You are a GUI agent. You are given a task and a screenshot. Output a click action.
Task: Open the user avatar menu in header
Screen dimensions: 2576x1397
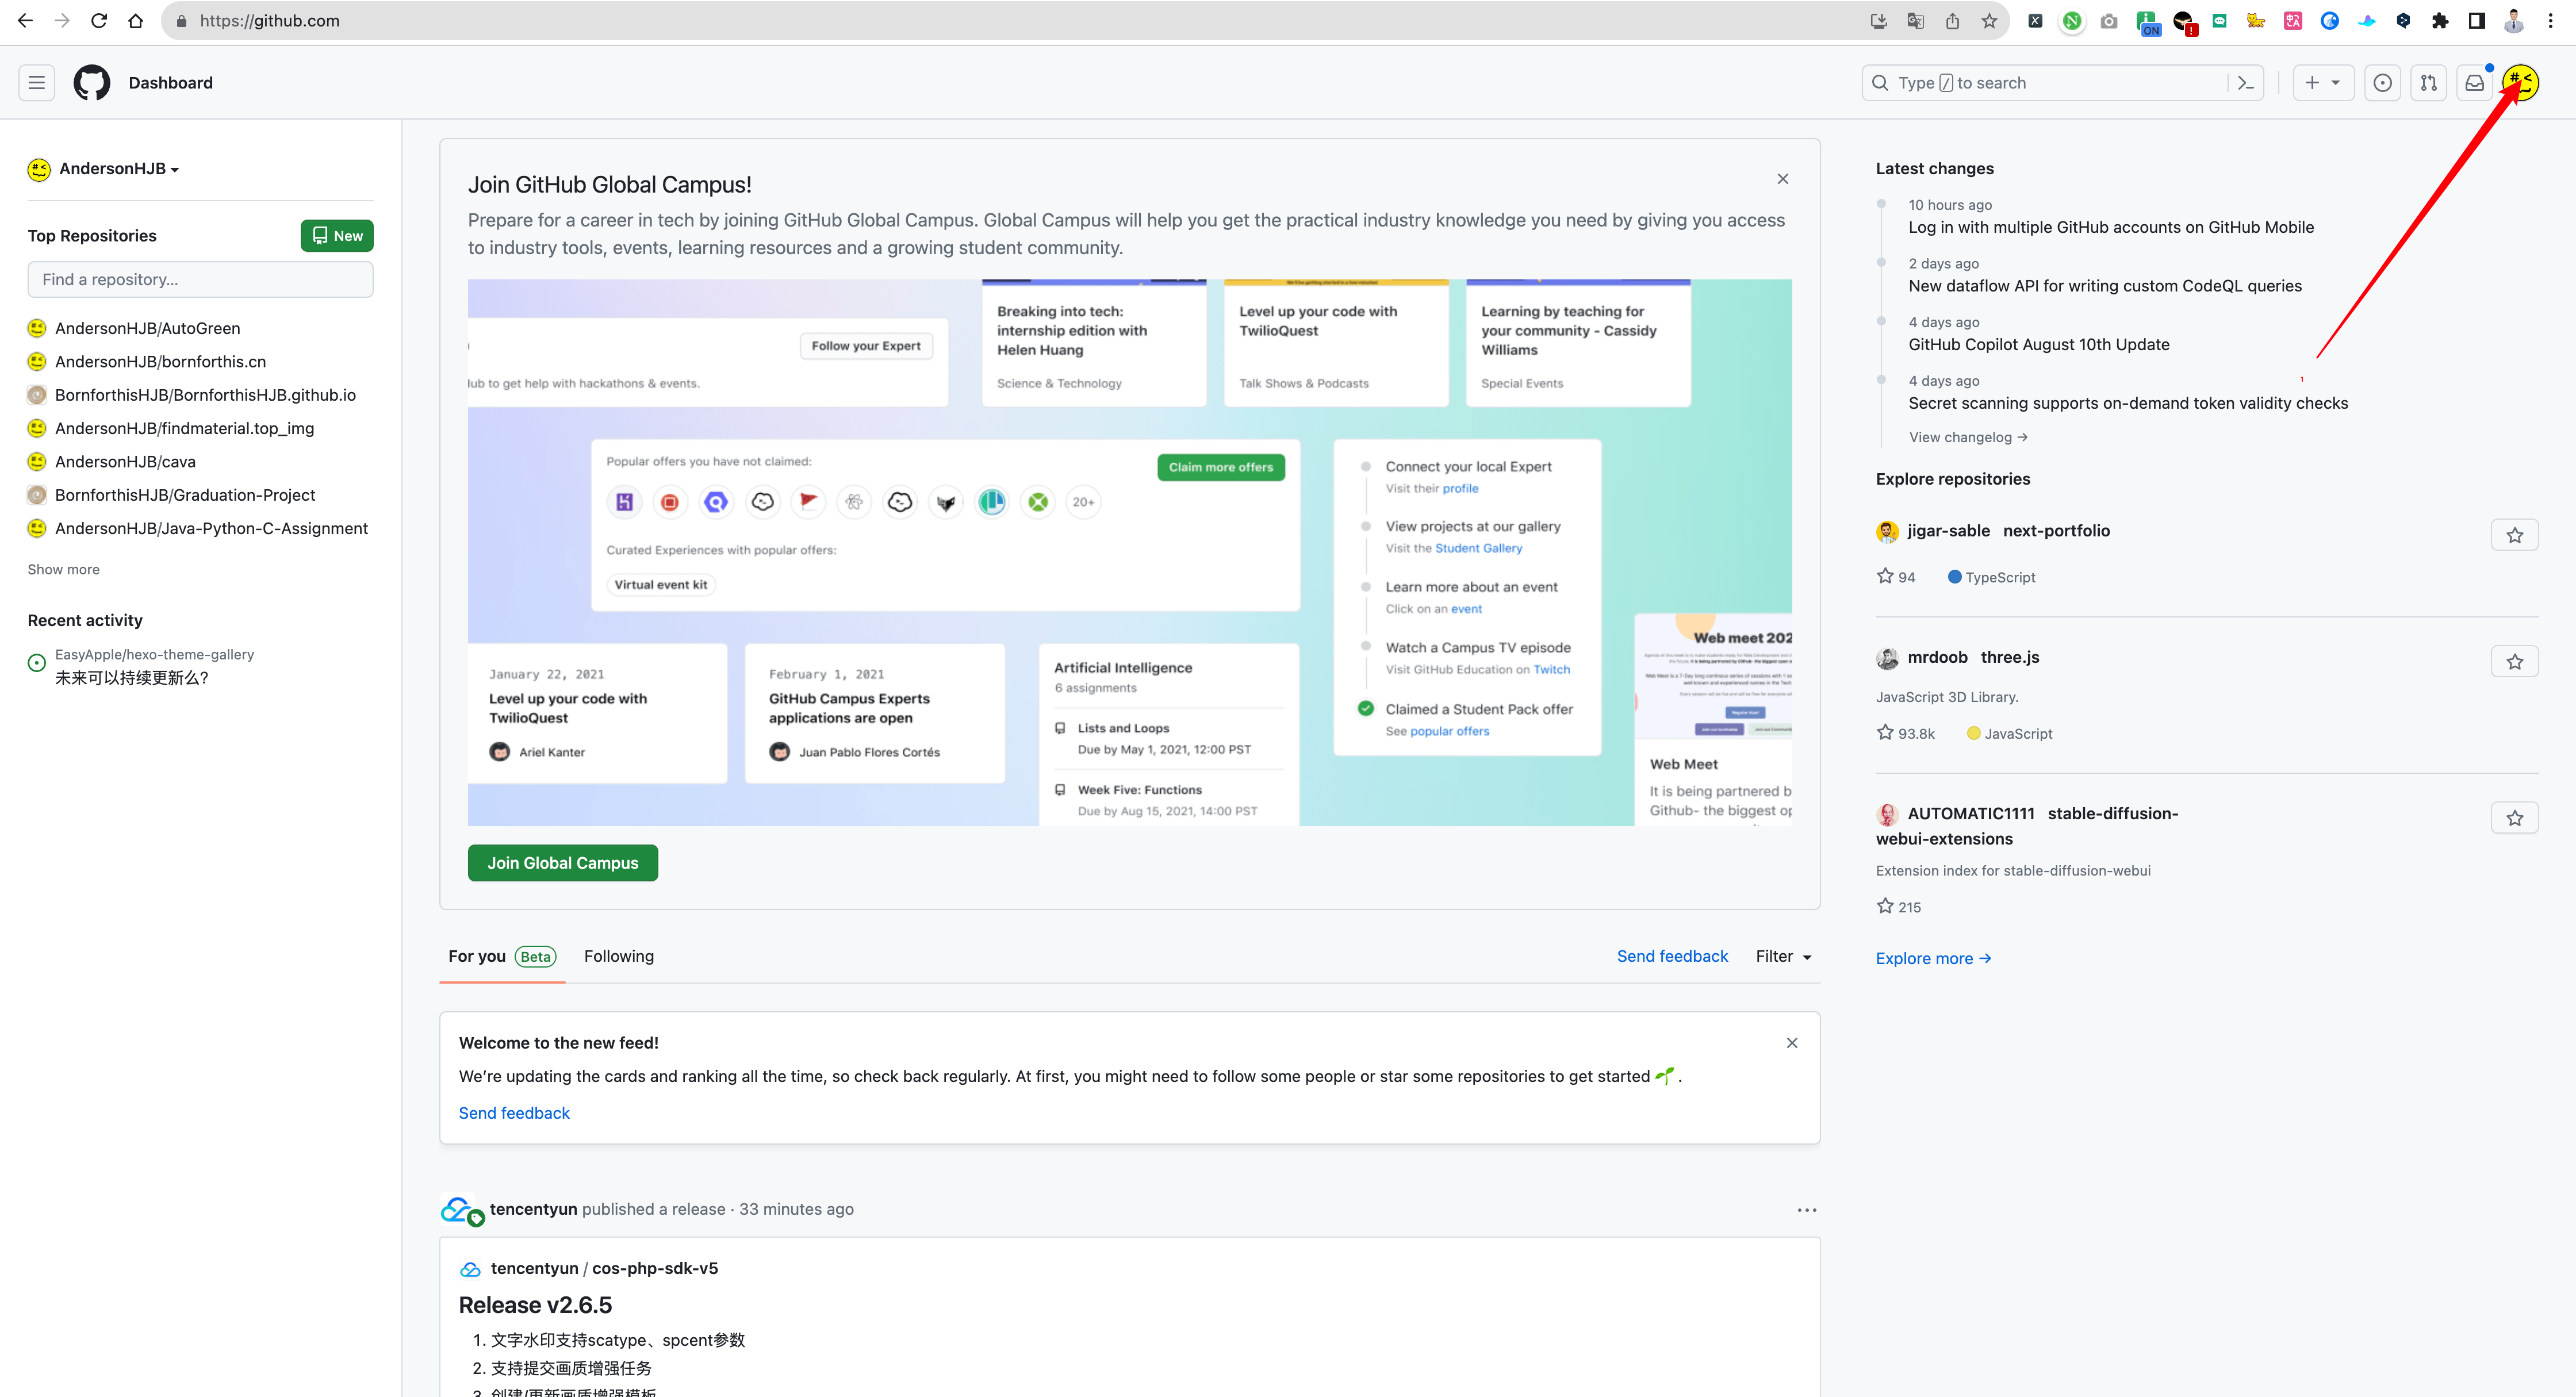coord(2521,83)
